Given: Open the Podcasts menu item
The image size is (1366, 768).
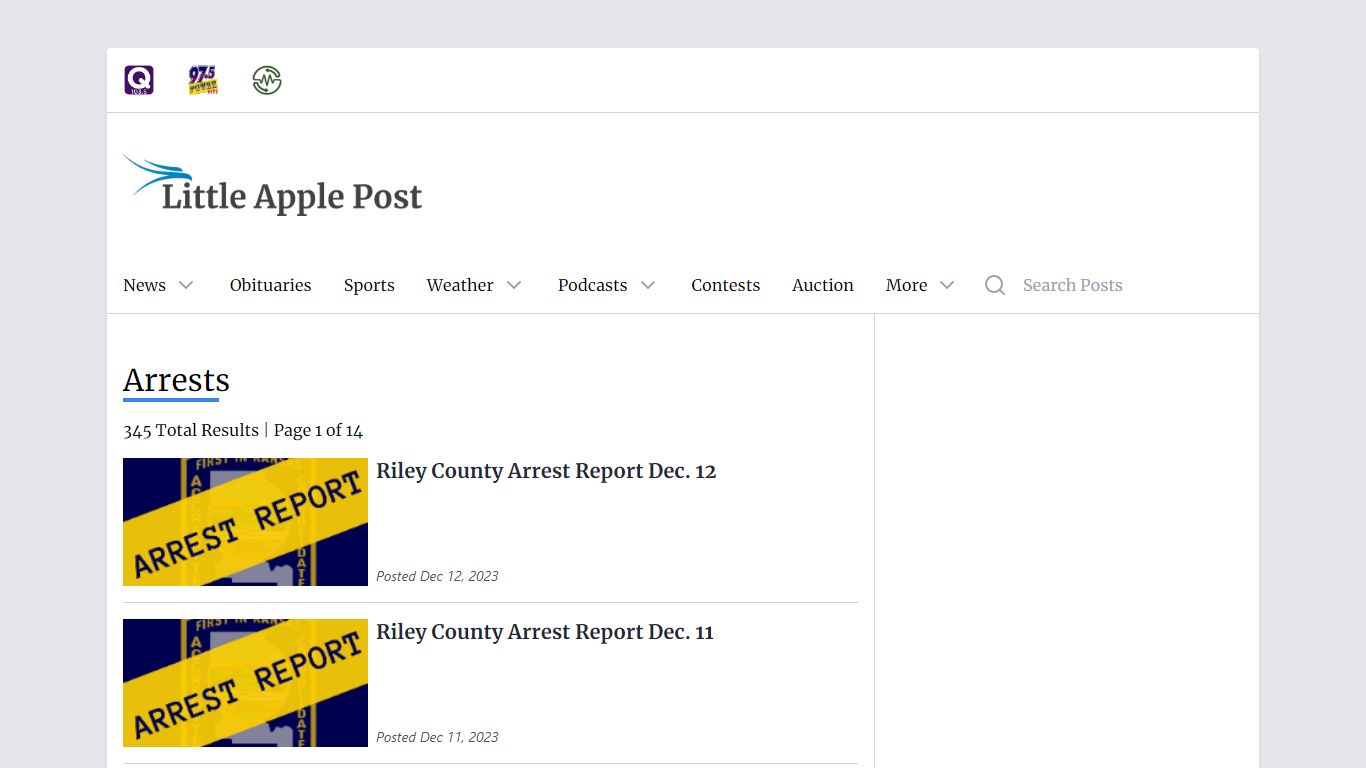Looking at the screenshot, I should coord(593,285).
